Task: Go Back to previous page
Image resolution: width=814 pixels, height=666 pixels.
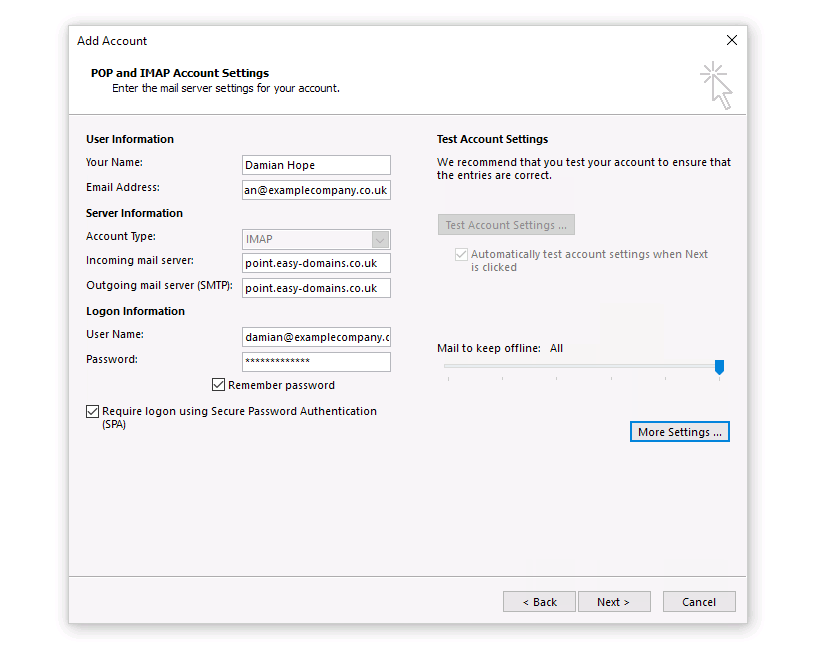Action: (x=539, y=602)
